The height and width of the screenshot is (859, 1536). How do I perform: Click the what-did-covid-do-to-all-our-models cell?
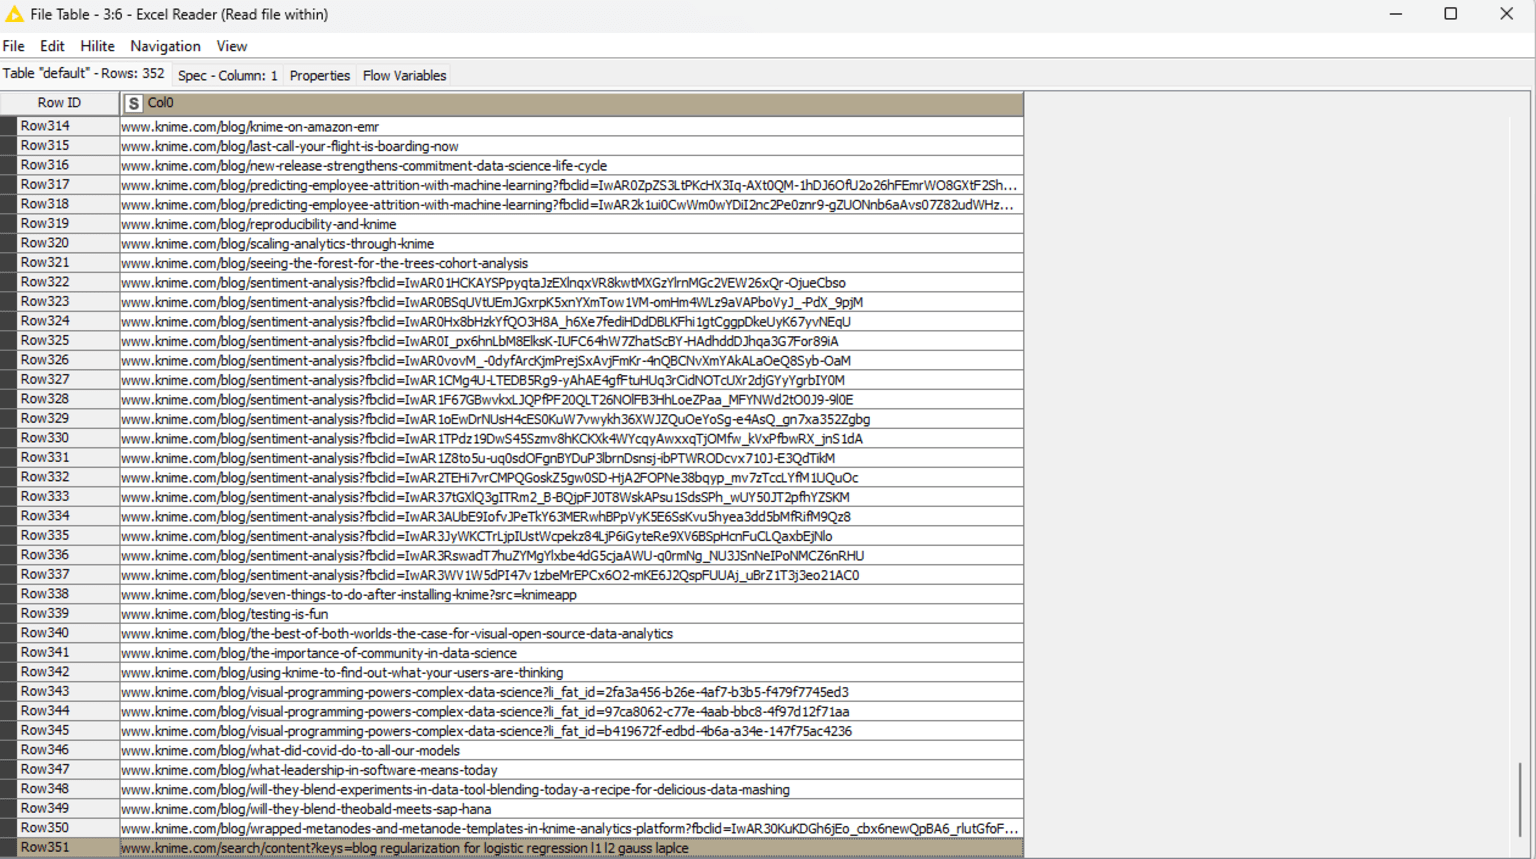point(572,751)
